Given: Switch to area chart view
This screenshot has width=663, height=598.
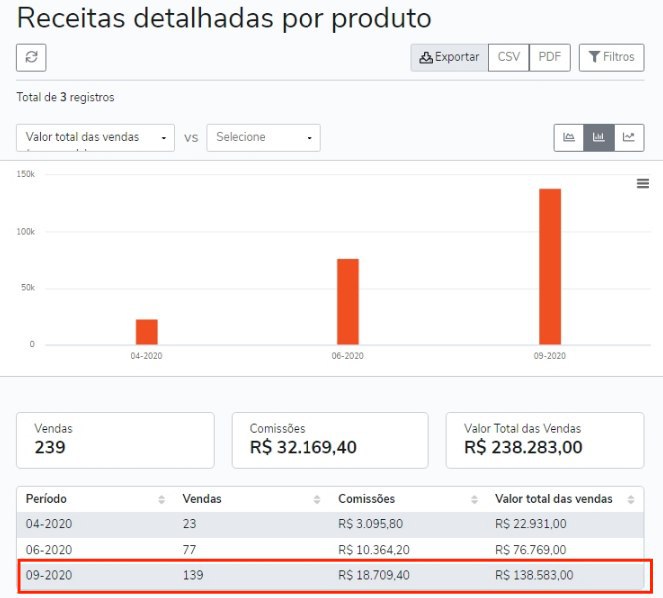Looking at the screenshot, I should coord(569,137).
